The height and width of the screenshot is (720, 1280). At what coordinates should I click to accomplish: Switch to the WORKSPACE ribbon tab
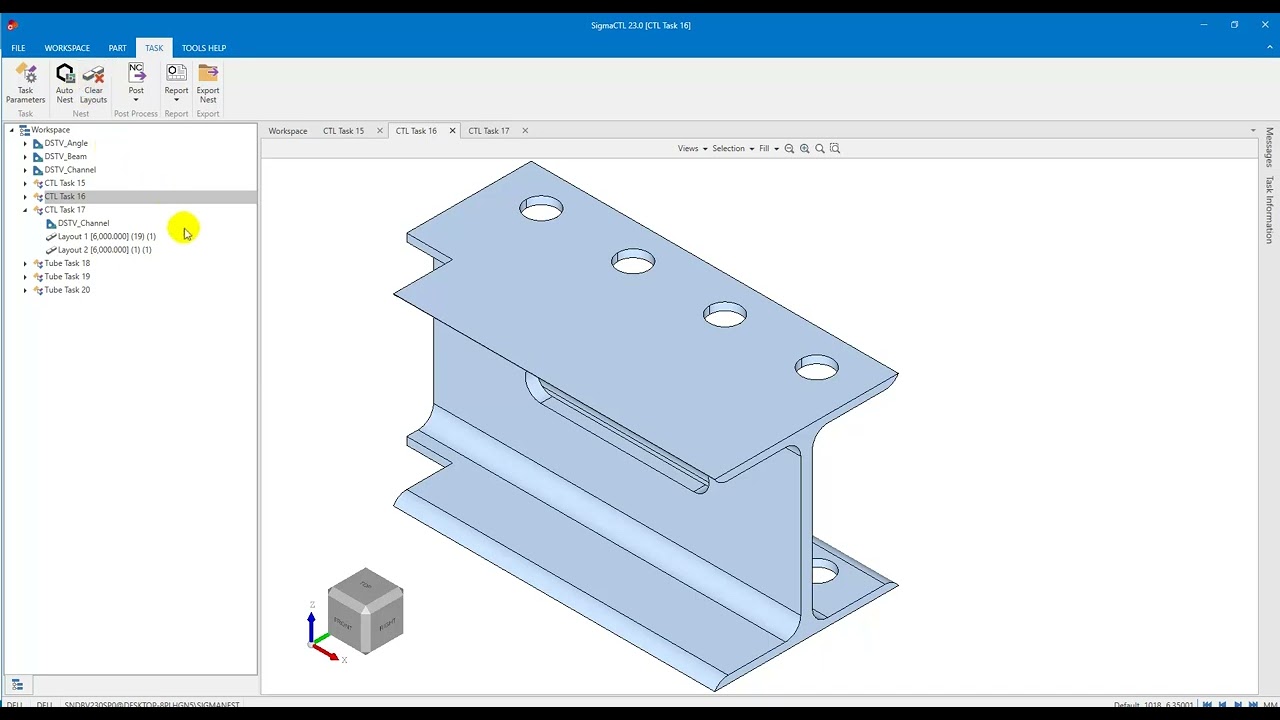pyautogui.click(x=67, y=48)
